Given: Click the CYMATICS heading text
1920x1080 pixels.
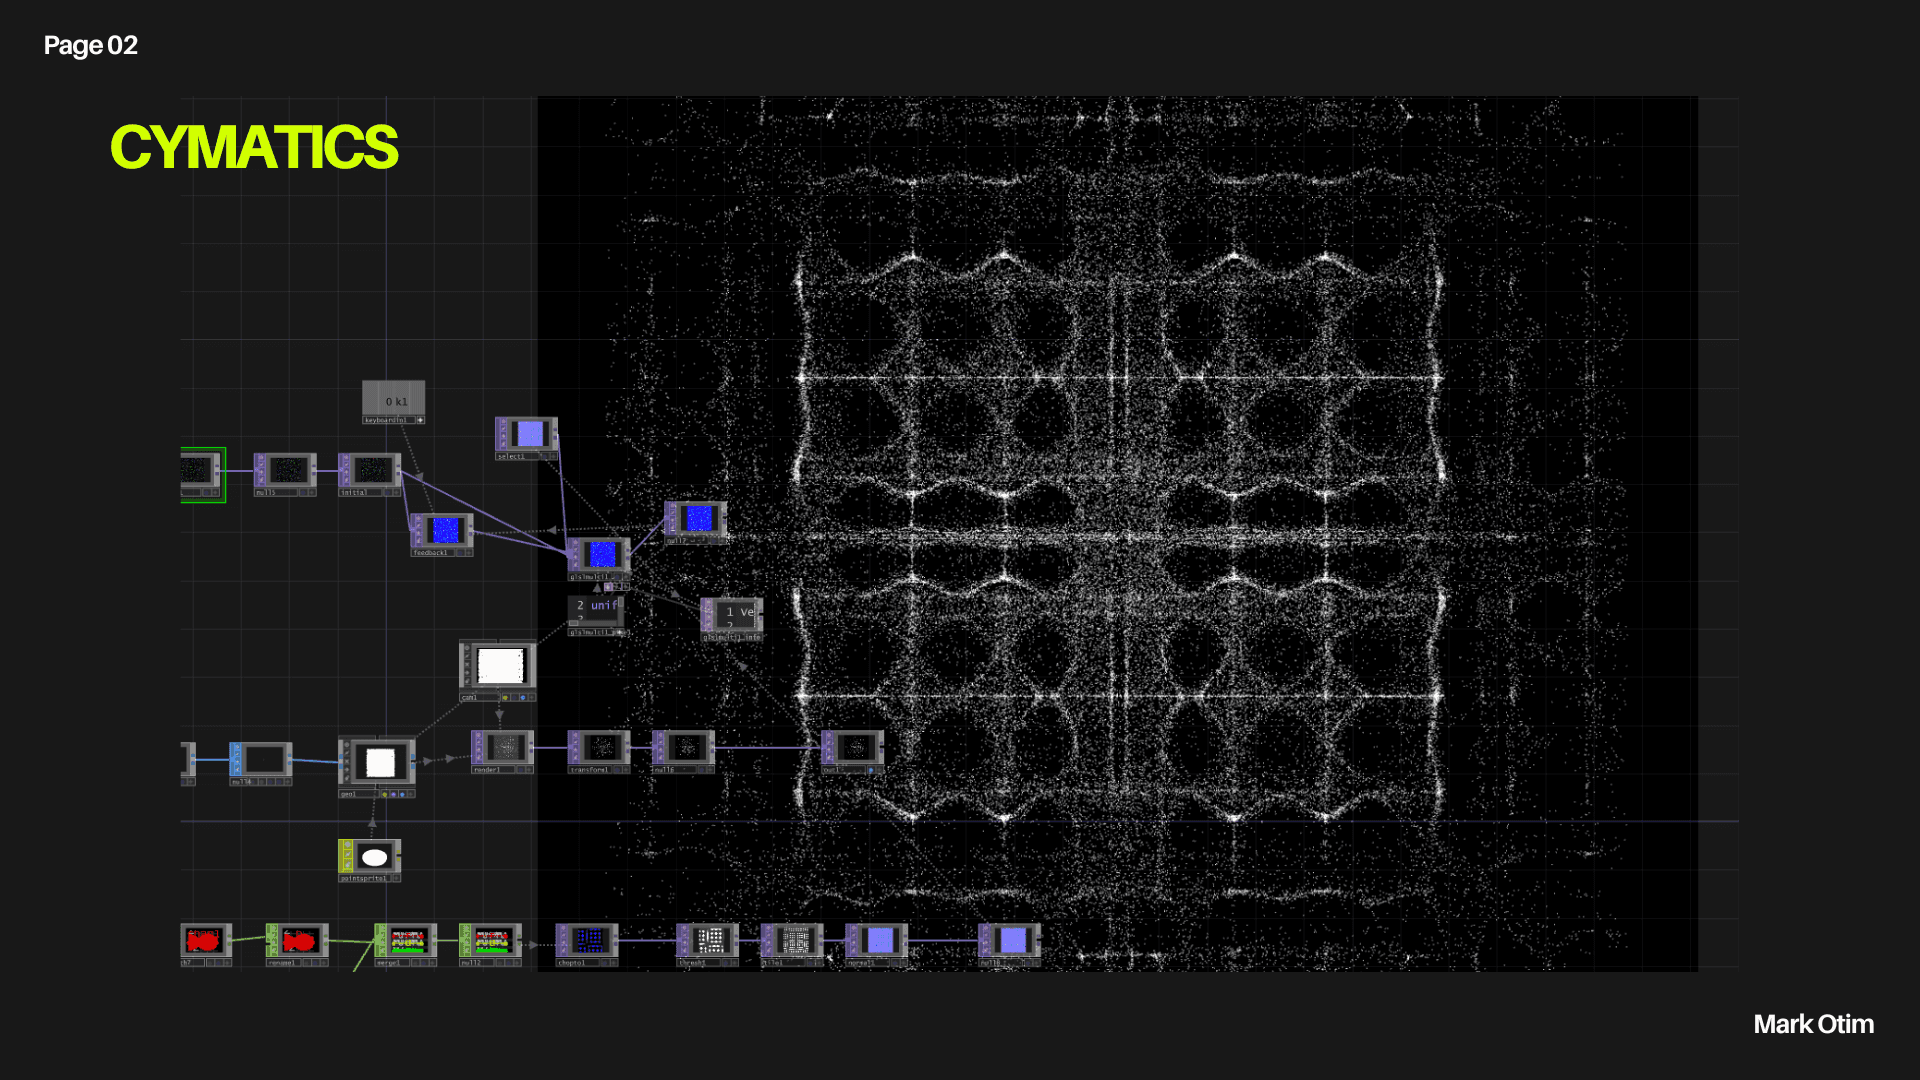Looking at the screenshot, I should (254, 147).
